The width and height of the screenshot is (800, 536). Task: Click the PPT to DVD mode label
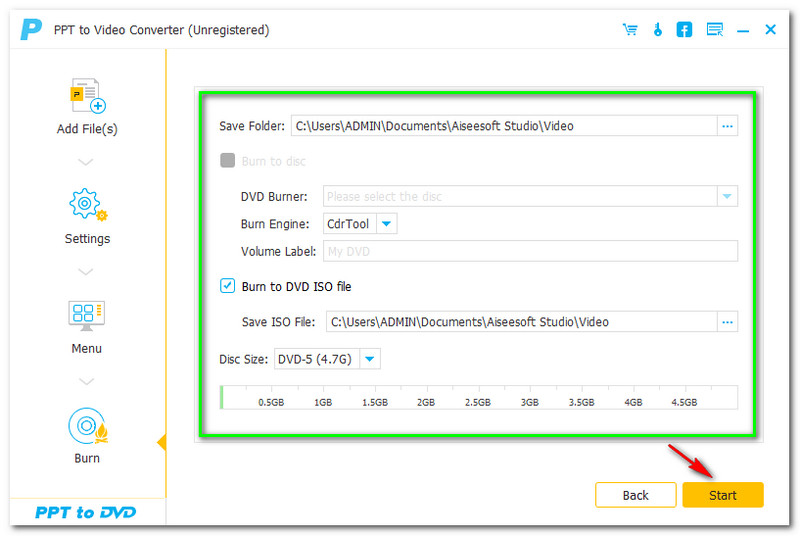(x=86, y=512)
